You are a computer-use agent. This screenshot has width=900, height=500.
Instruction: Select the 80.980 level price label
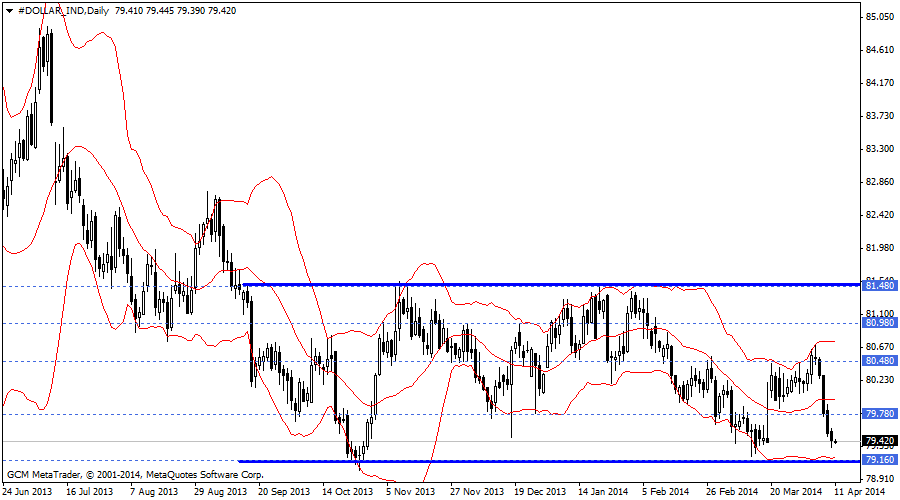[878, 323]
